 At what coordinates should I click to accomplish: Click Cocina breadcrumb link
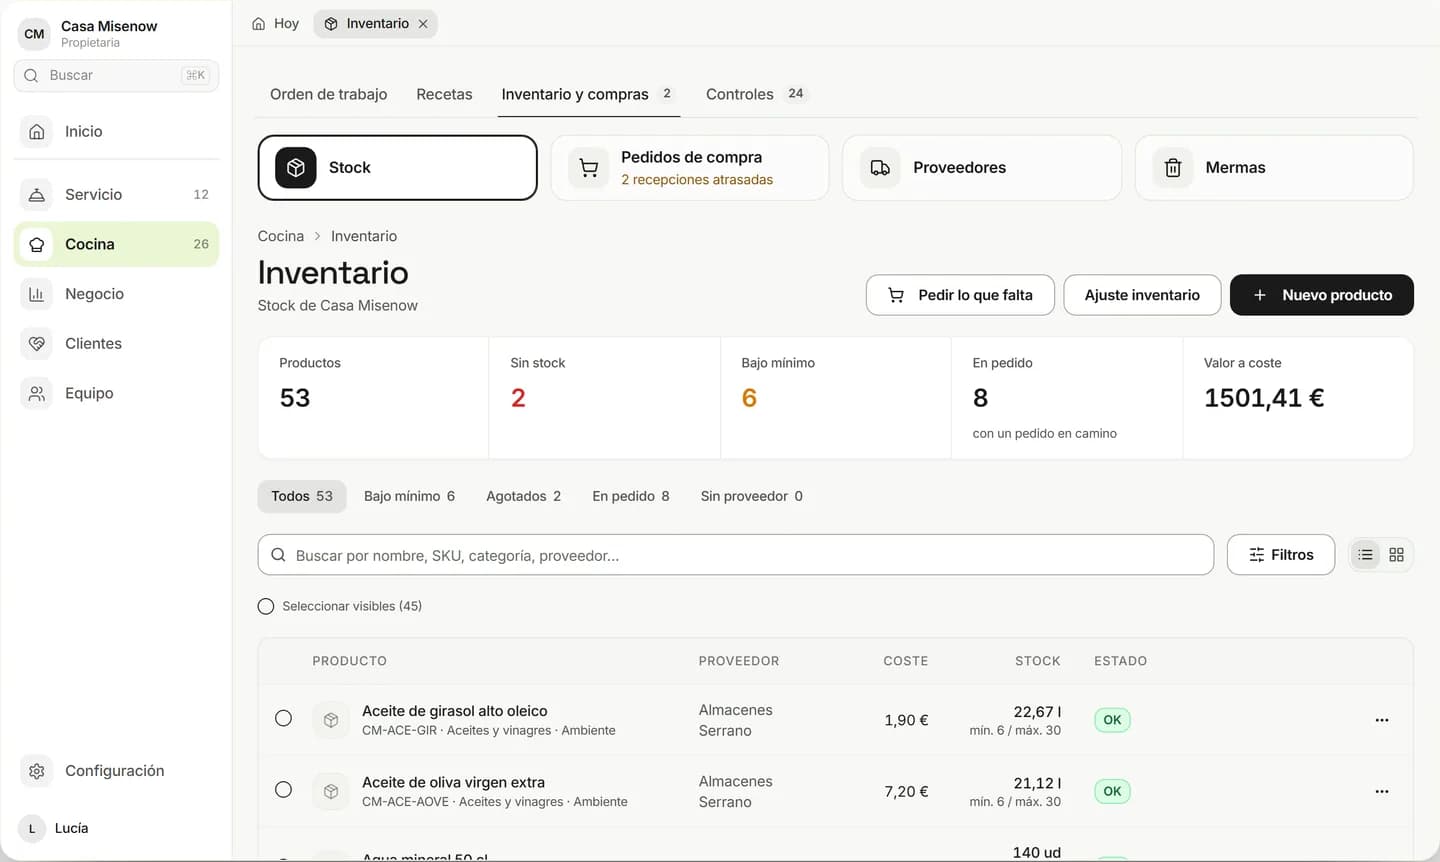pos(281,236)
